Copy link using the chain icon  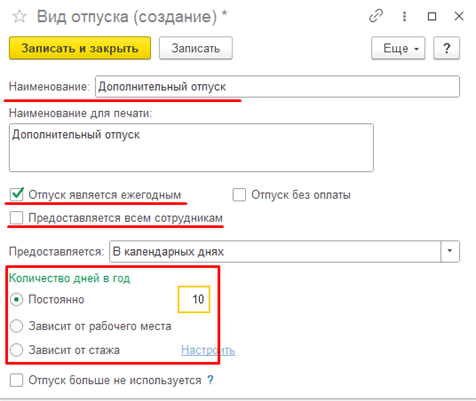[376, 16]
